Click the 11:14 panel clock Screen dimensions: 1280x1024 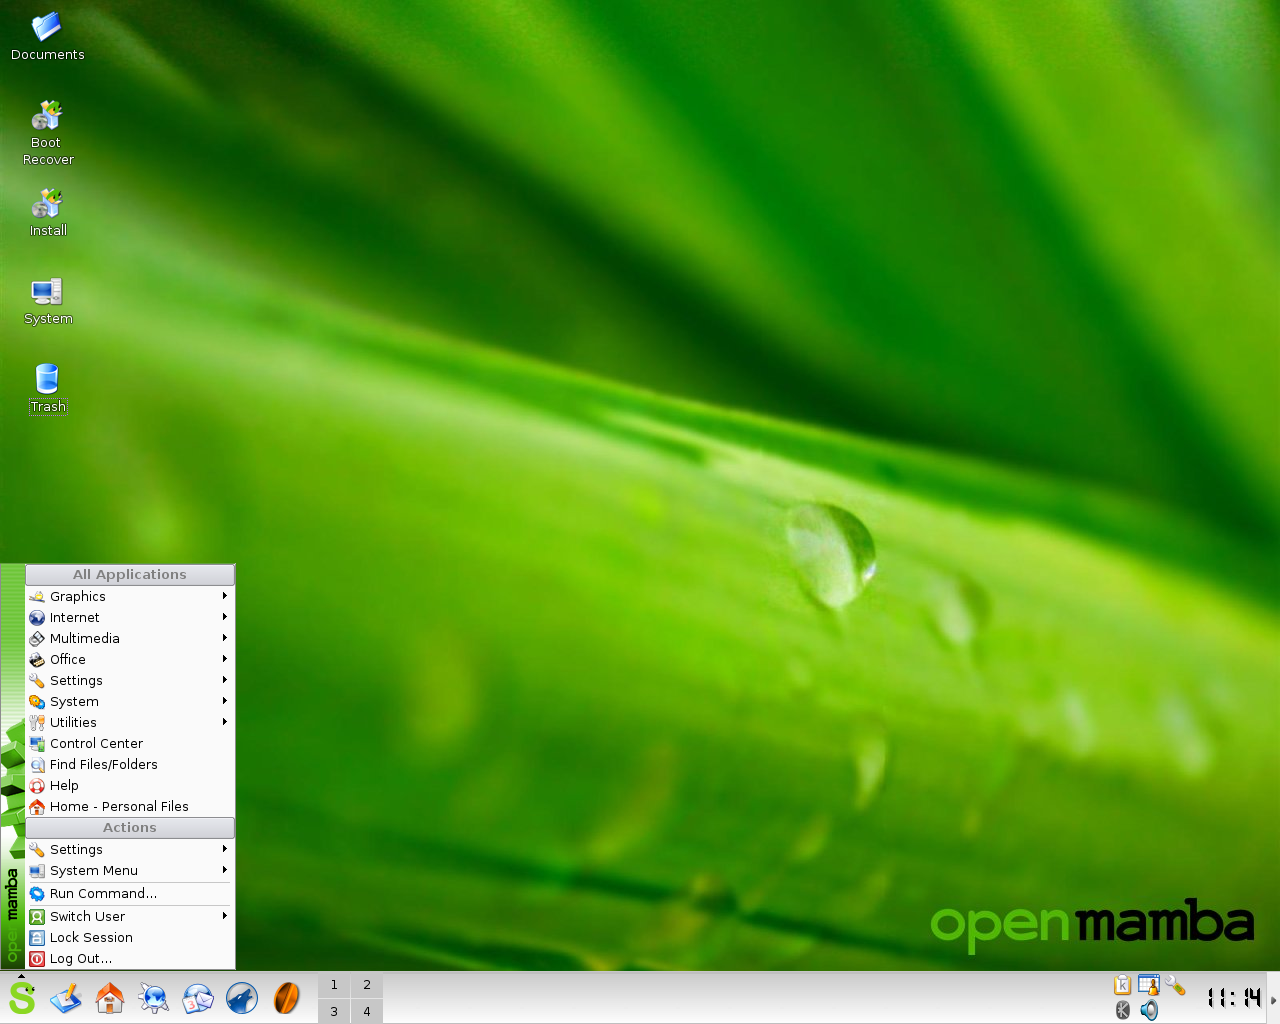point(1234,998)
